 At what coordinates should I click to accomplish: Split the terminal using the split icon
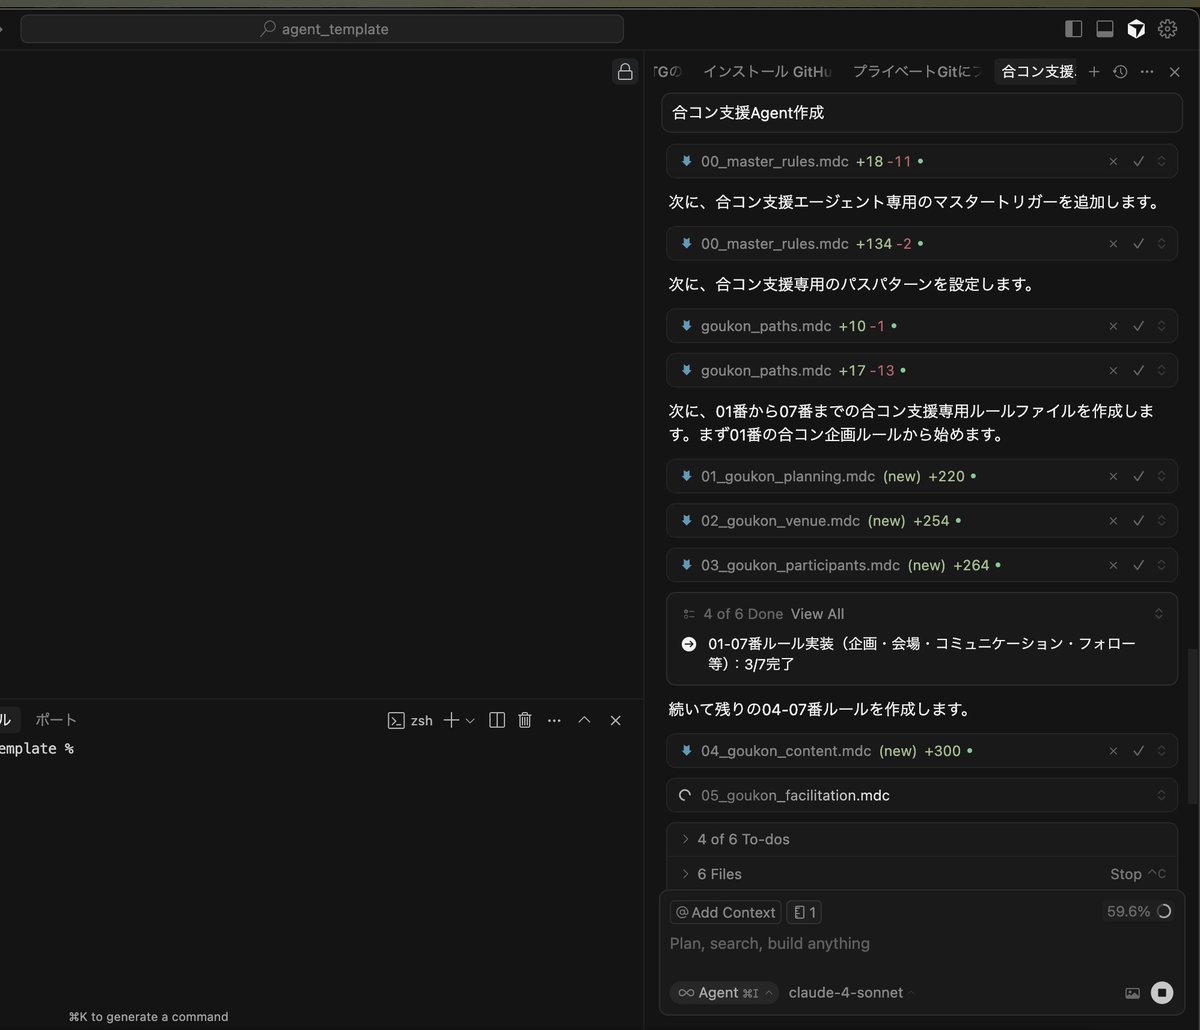[x=496, y=719]
